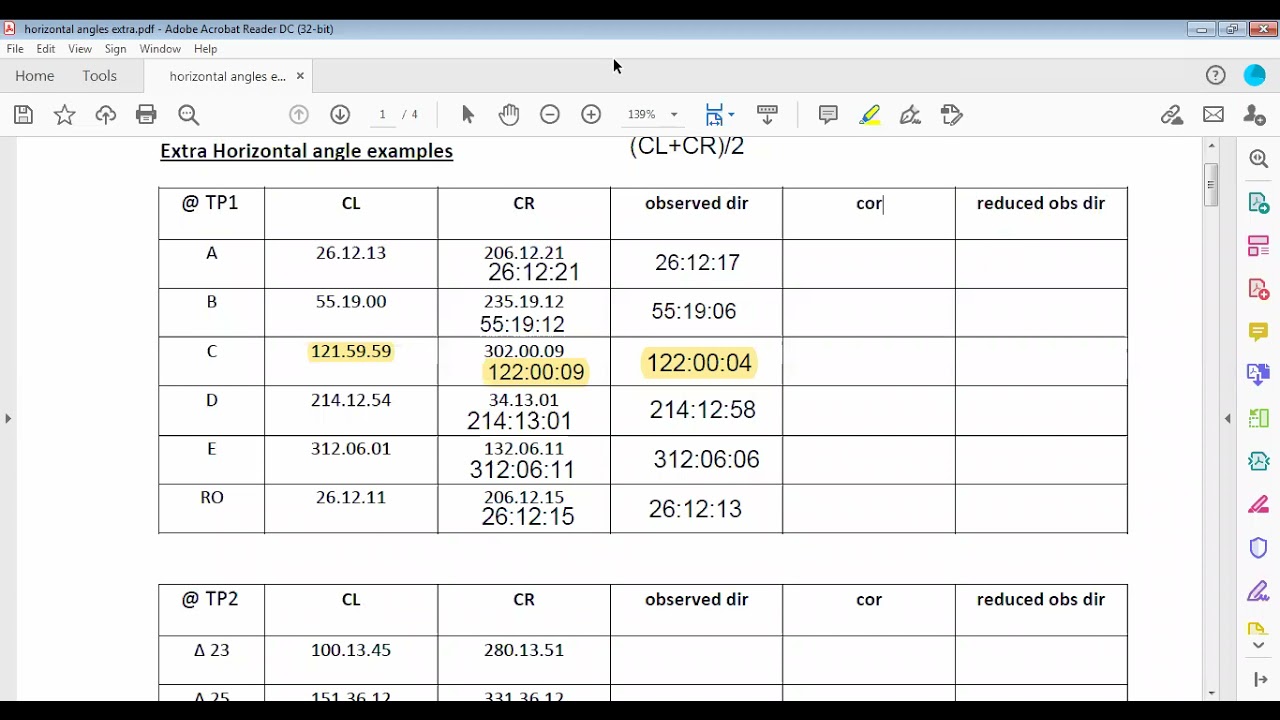Save the file with the floppy icon
The image size is (1280, 720).
click(x=23, y=115)
